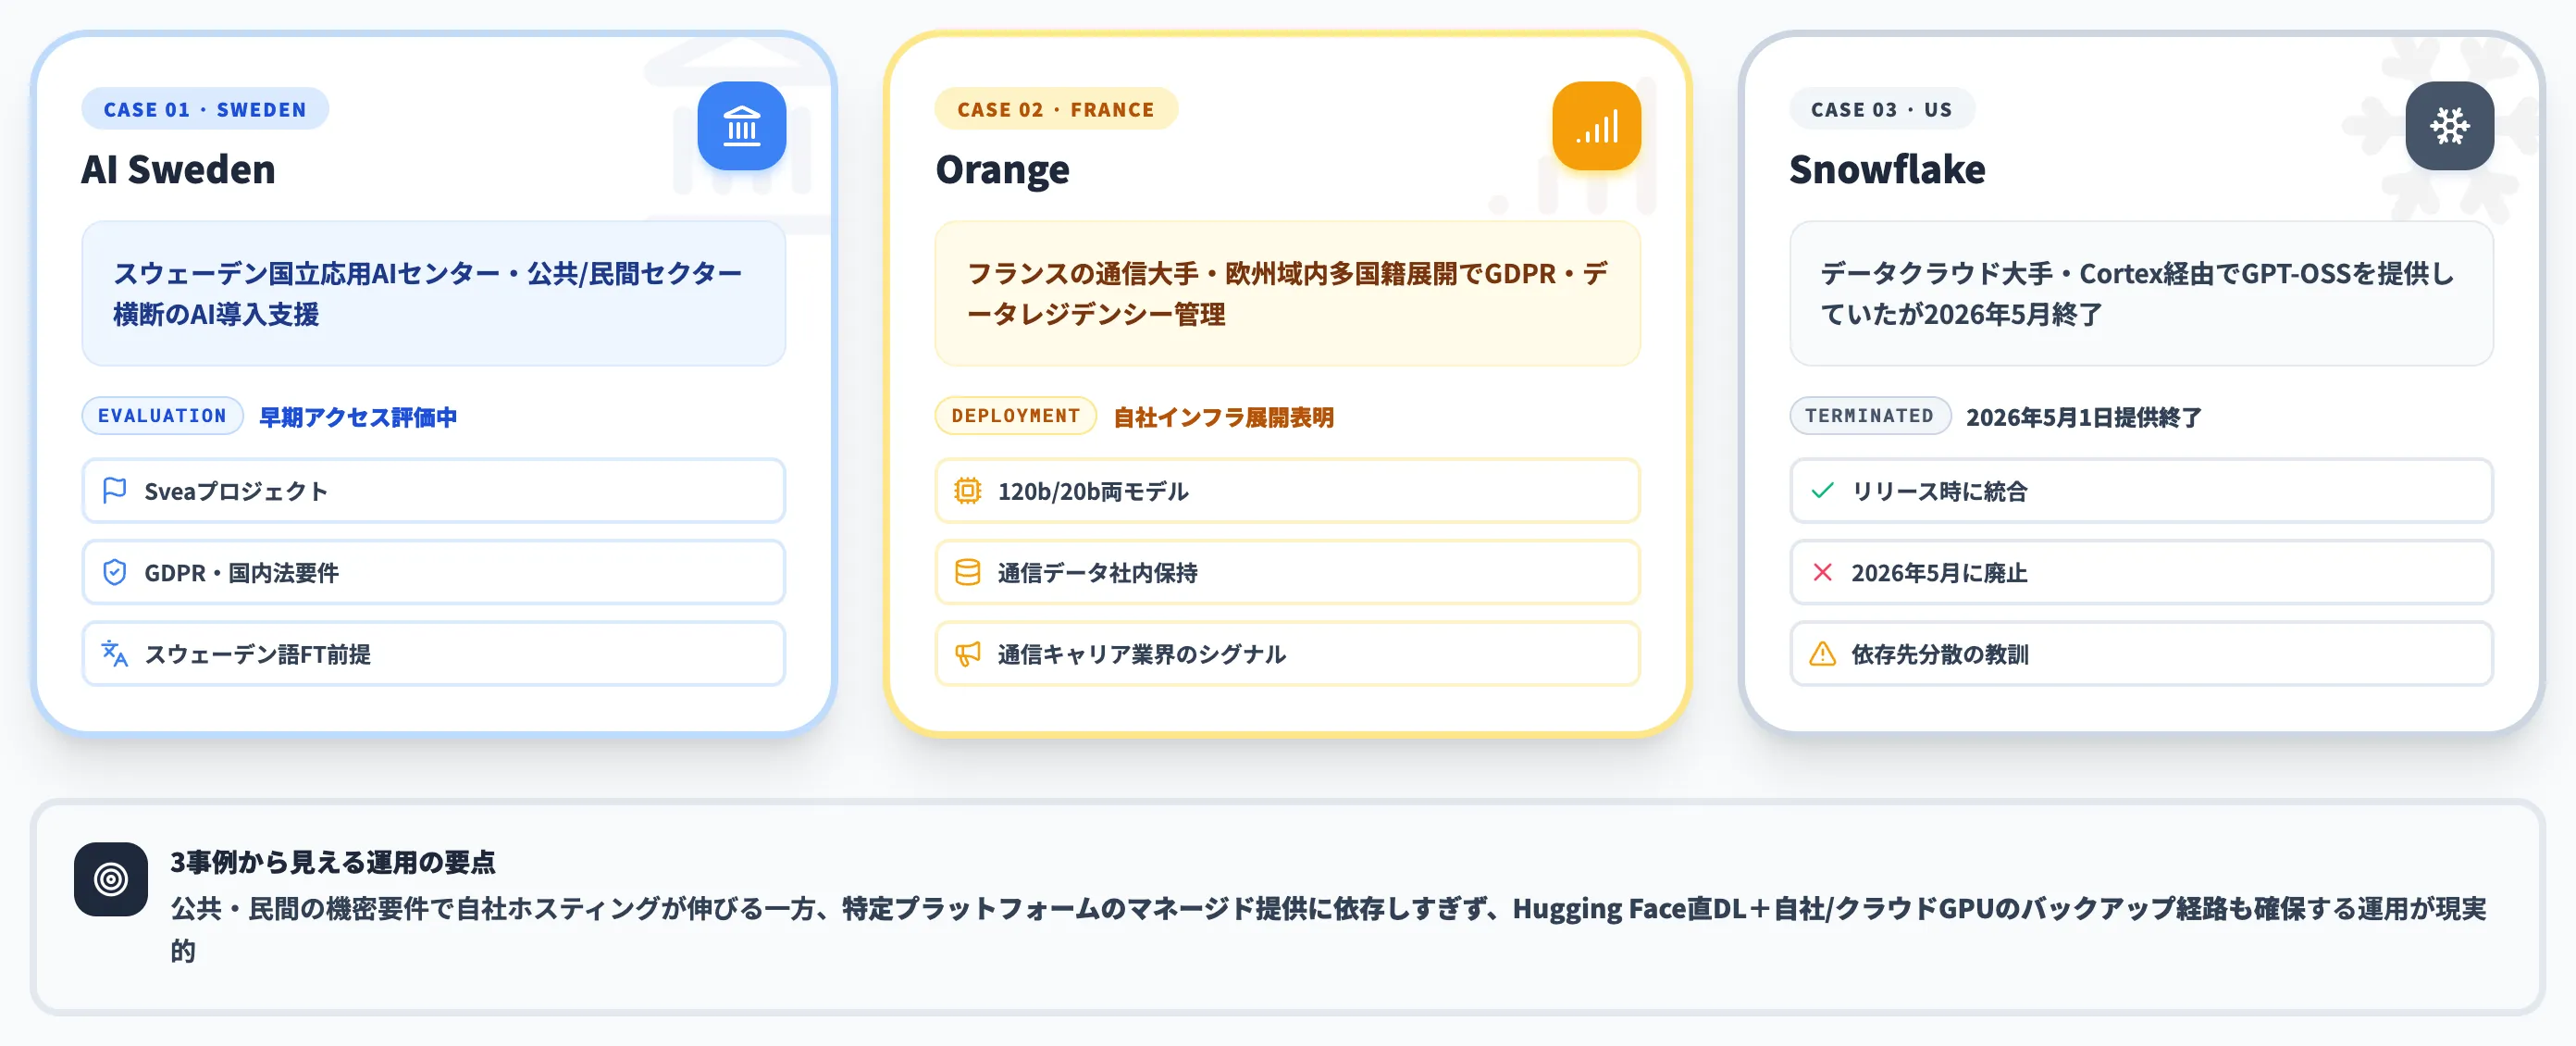Screen dimensions: 2576x1046
Task: Click the CASE 01 · SWEDEN badge
Action: click(x=205, y=109)
